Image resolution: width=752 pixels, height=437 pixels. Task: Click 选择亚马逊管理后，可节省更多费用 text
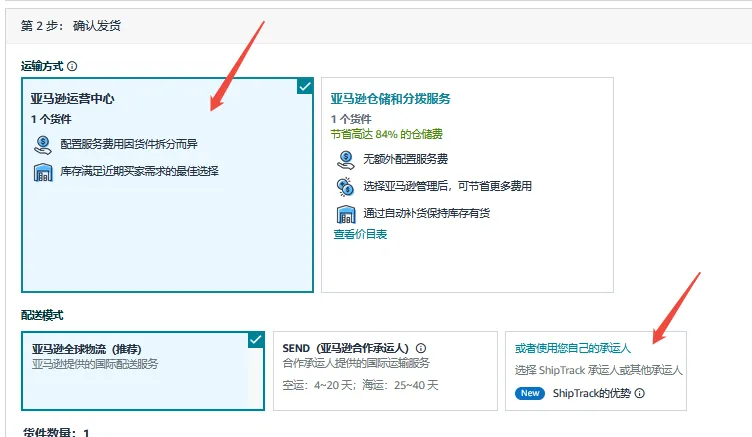click(447, 186)
